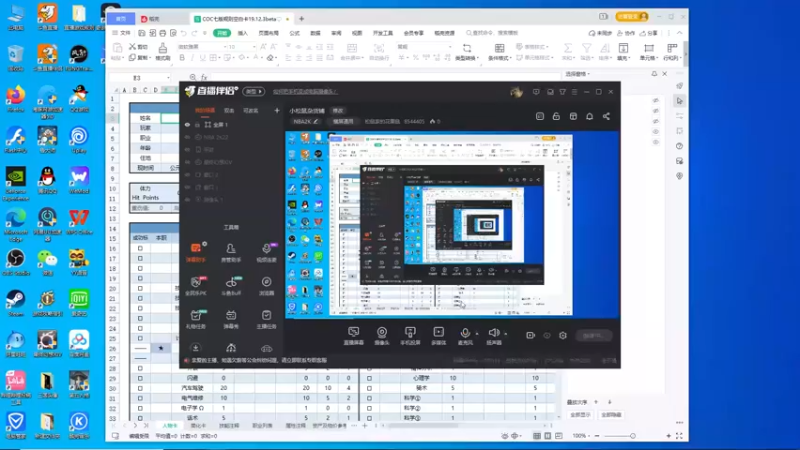Click the user avatar in streaming app title bar
This screenshot has height=450, width=800.
516,92
